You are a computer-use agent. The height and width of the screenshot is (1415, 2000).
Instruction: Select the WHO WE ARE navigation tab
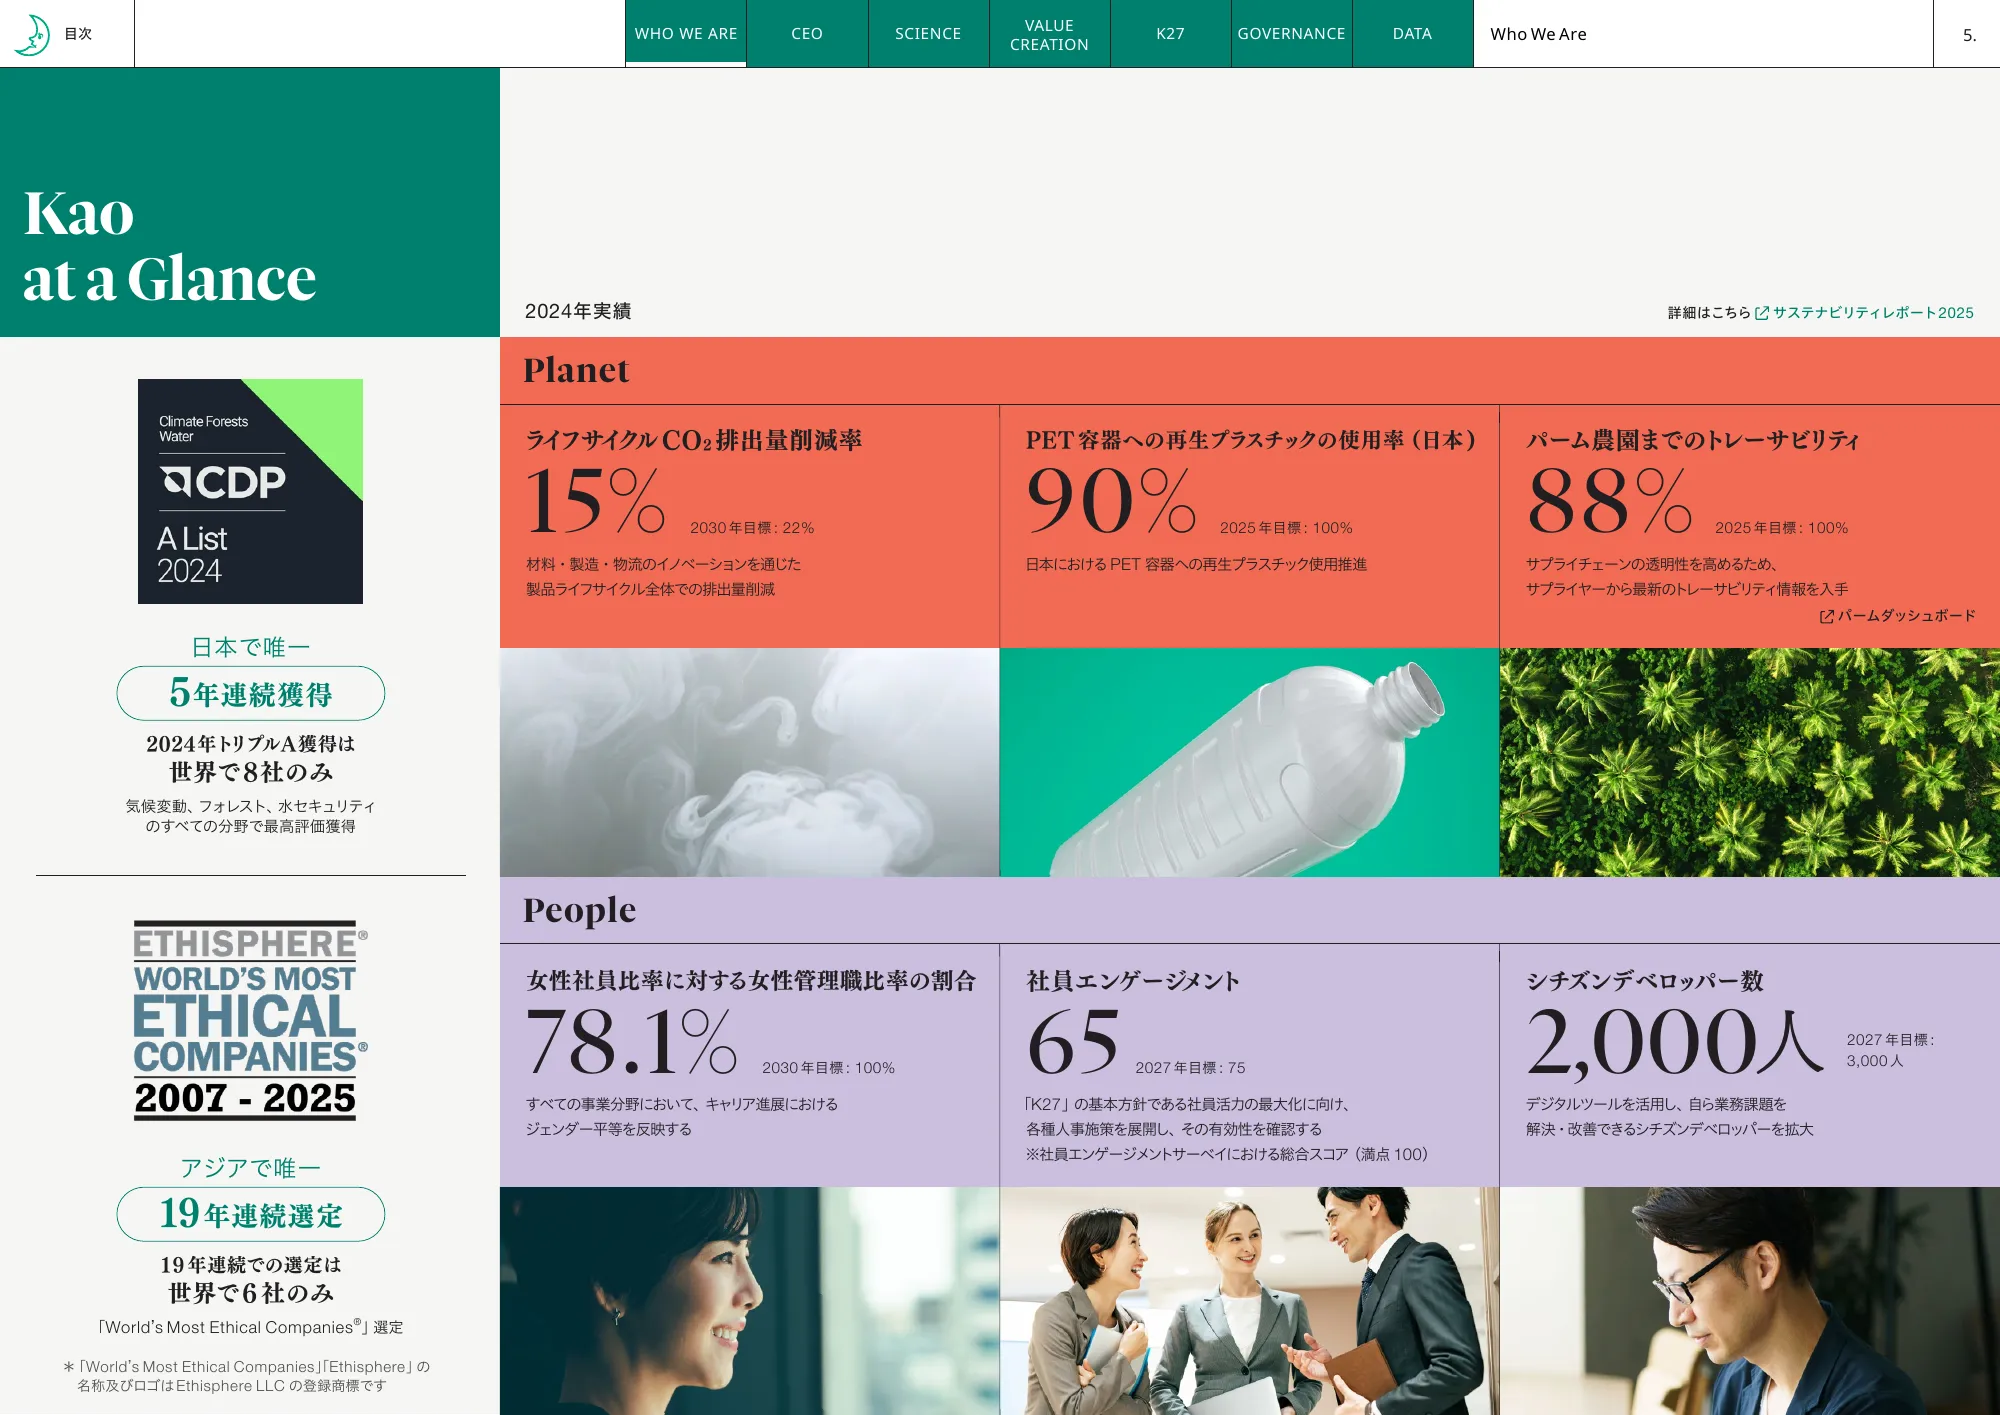685,33
